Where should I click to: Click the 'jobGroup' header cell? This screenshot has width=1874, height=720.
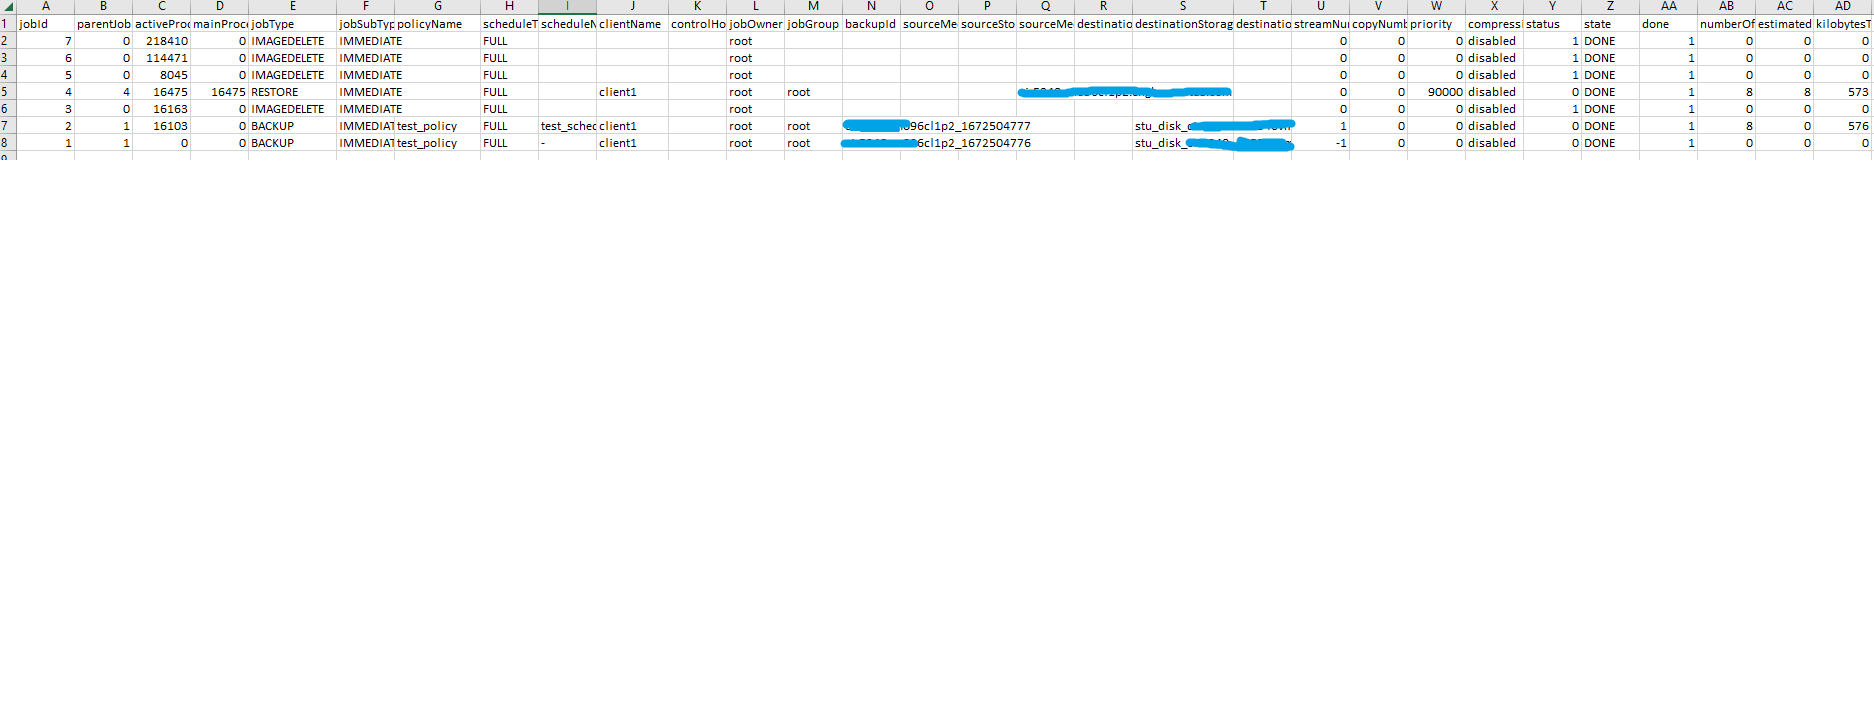[814, 24]
